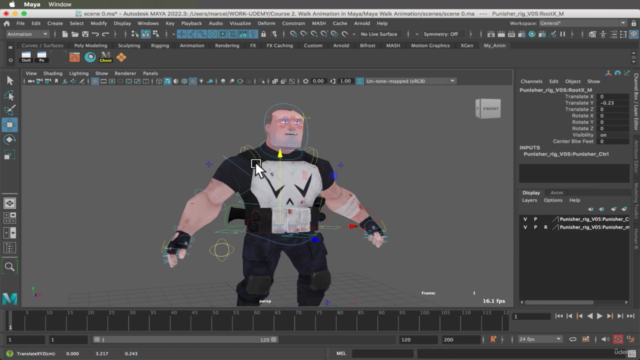Toggle P playback on Punisher_C layer
Viewport: 640px width, 360px height.
(x=535, y=219)
